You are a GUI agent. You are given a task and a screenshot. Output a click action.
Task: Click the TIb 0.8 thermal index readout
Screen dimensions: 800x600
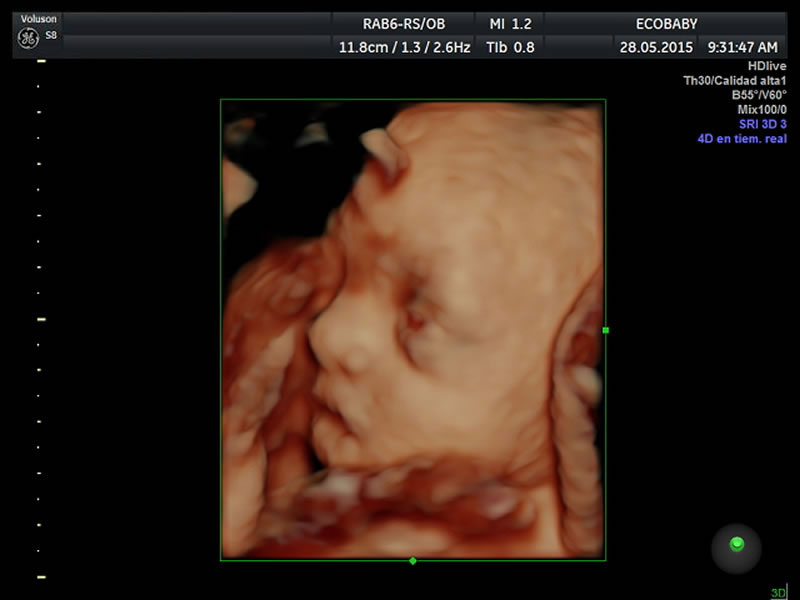coord(509,46)
